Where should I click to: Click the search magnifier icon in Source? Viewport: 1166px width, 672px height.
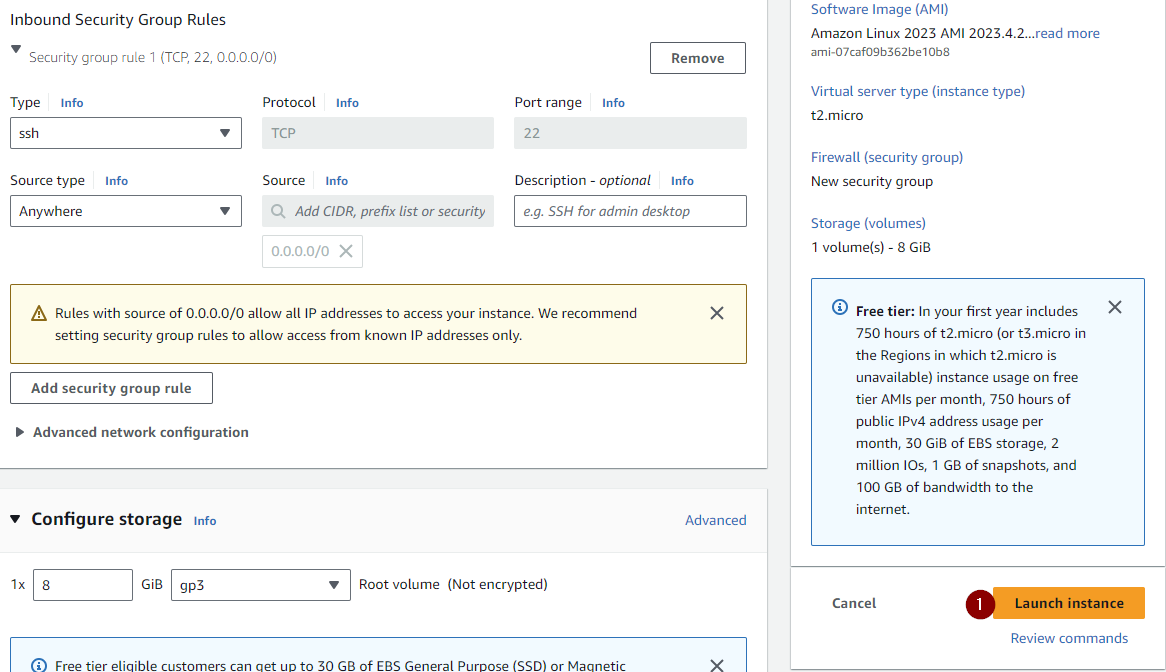278,211
